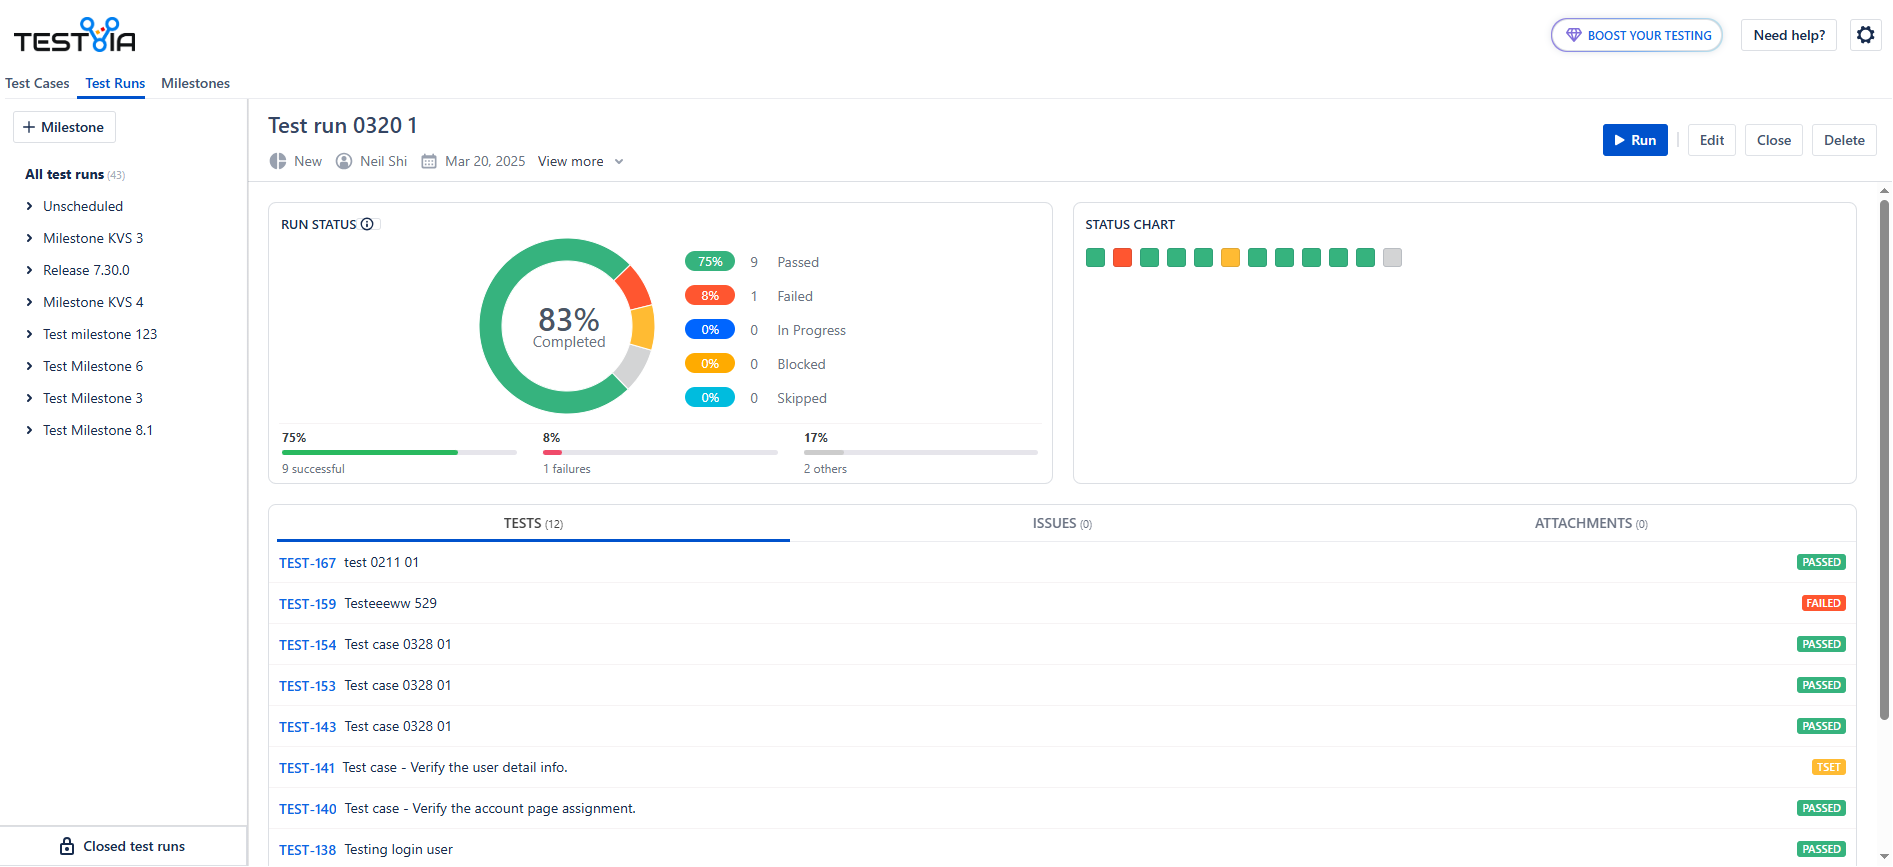Click the info icon beside Run Status

pos(367,224)
